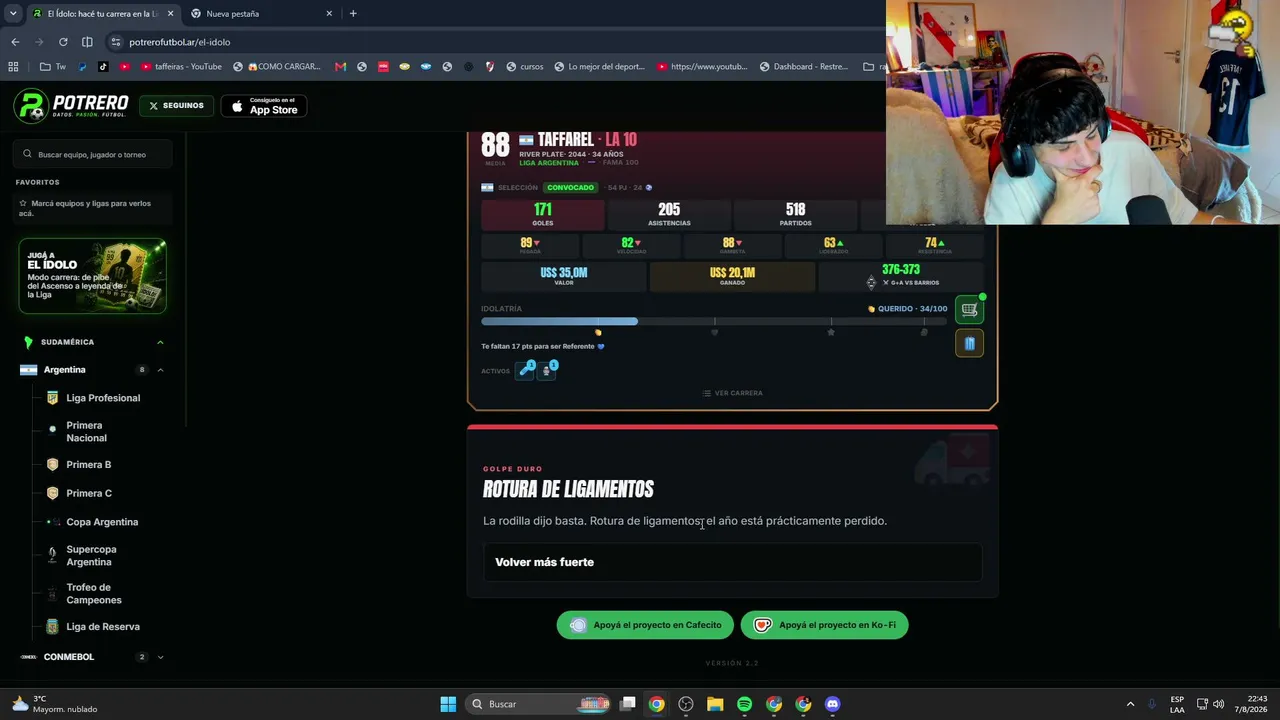Select the first active item with wrench icon
This screenshot has height=720, width=1280.
(526, 370)
